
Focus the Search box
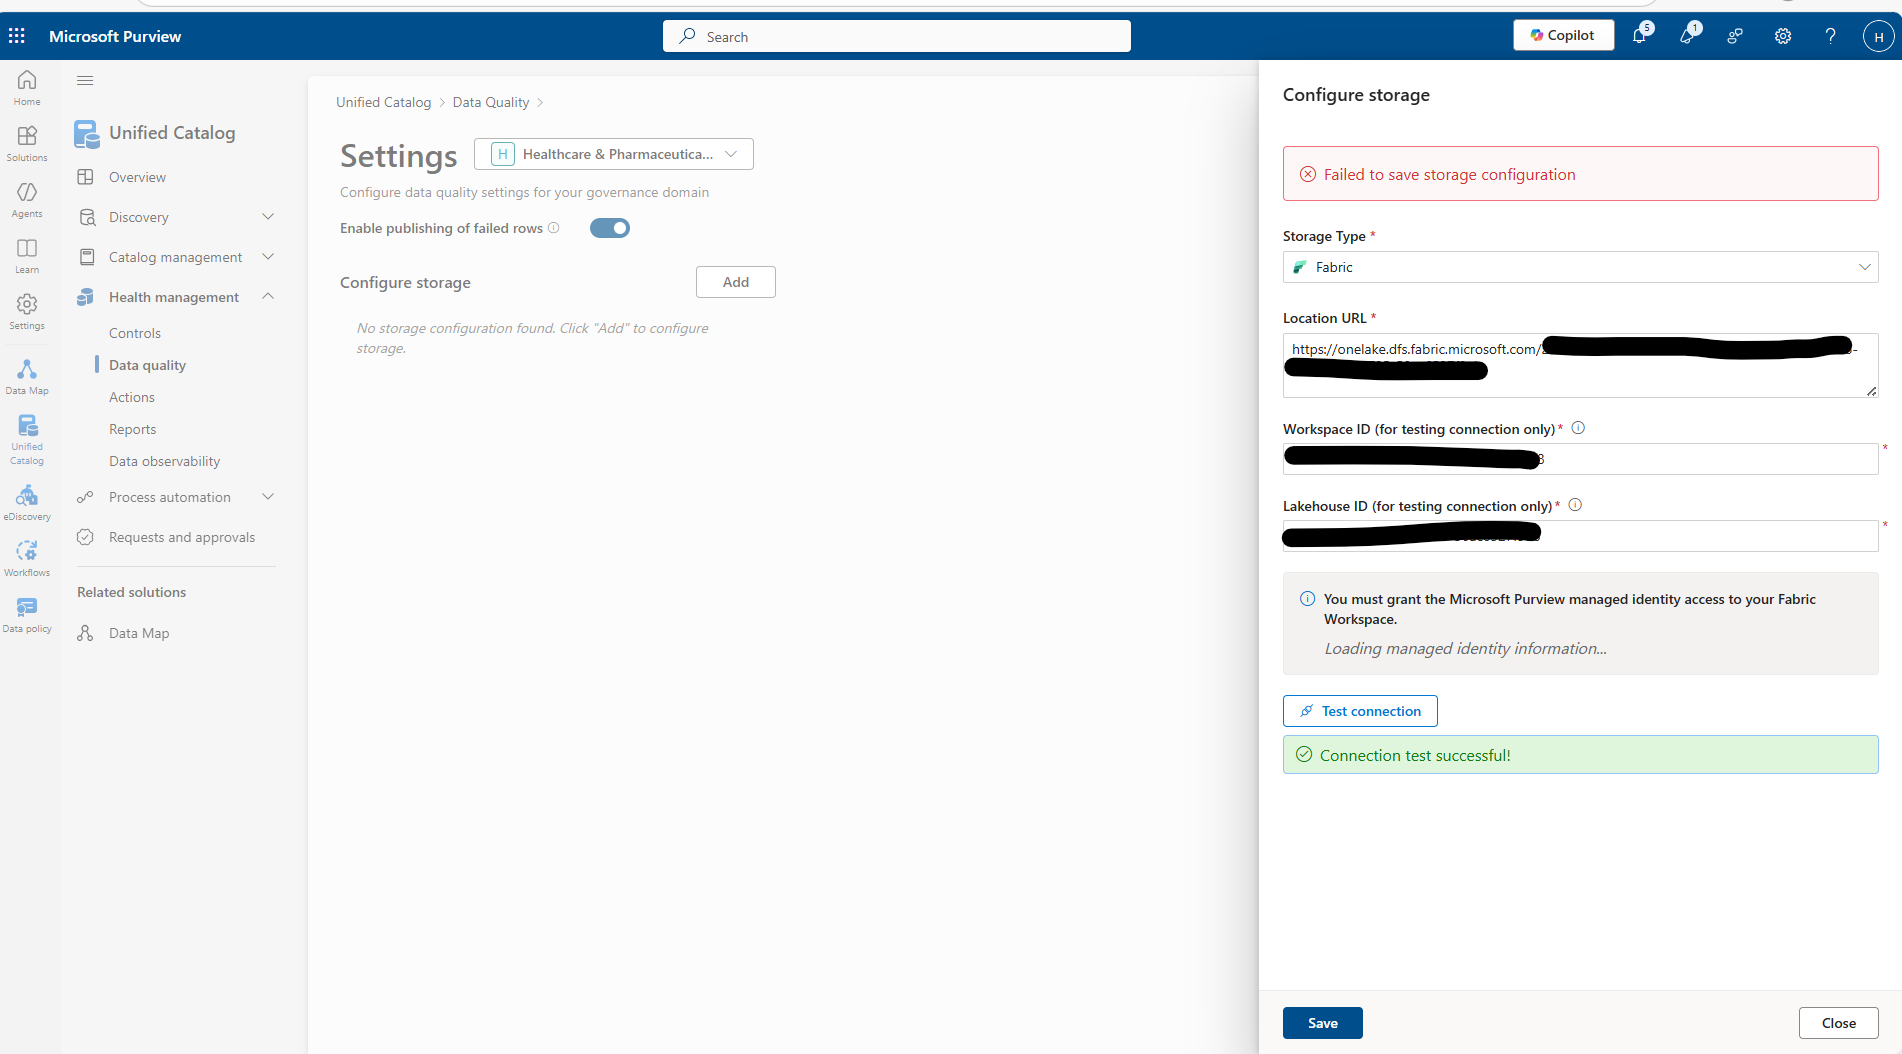coord(897,36)
